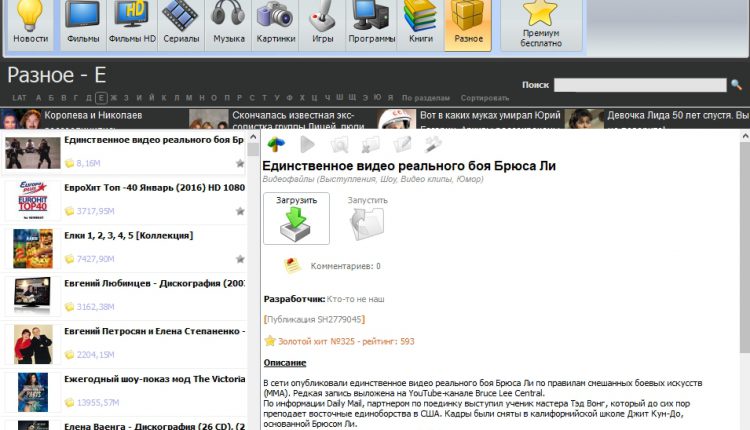Click the Запустить launch button
This screenshot has width=750, height=430.
pos(367,218)
